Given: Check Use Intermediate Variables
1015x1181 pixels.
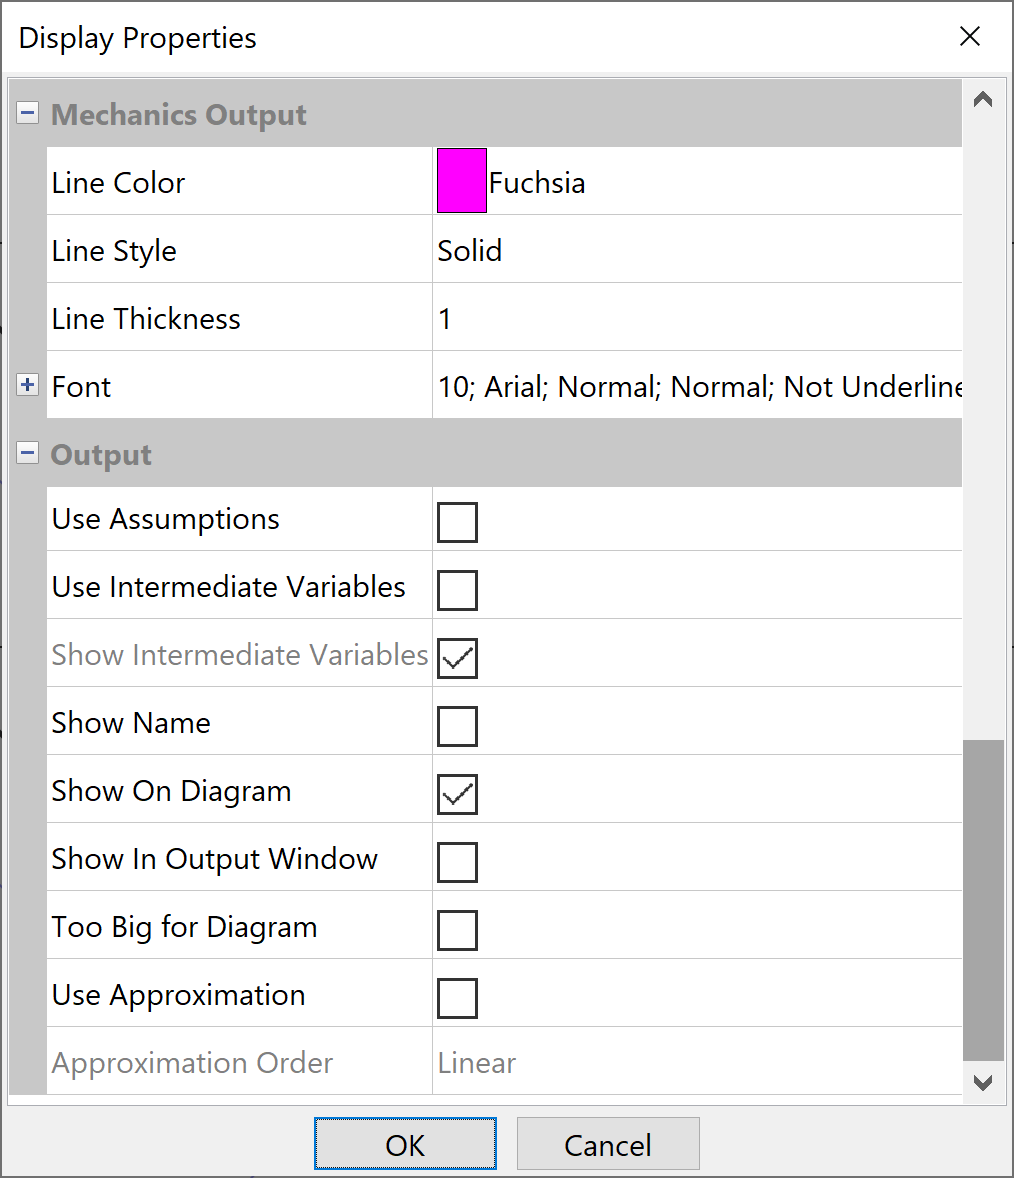Looking at the screenshot, I should click(x=457, y=590).
